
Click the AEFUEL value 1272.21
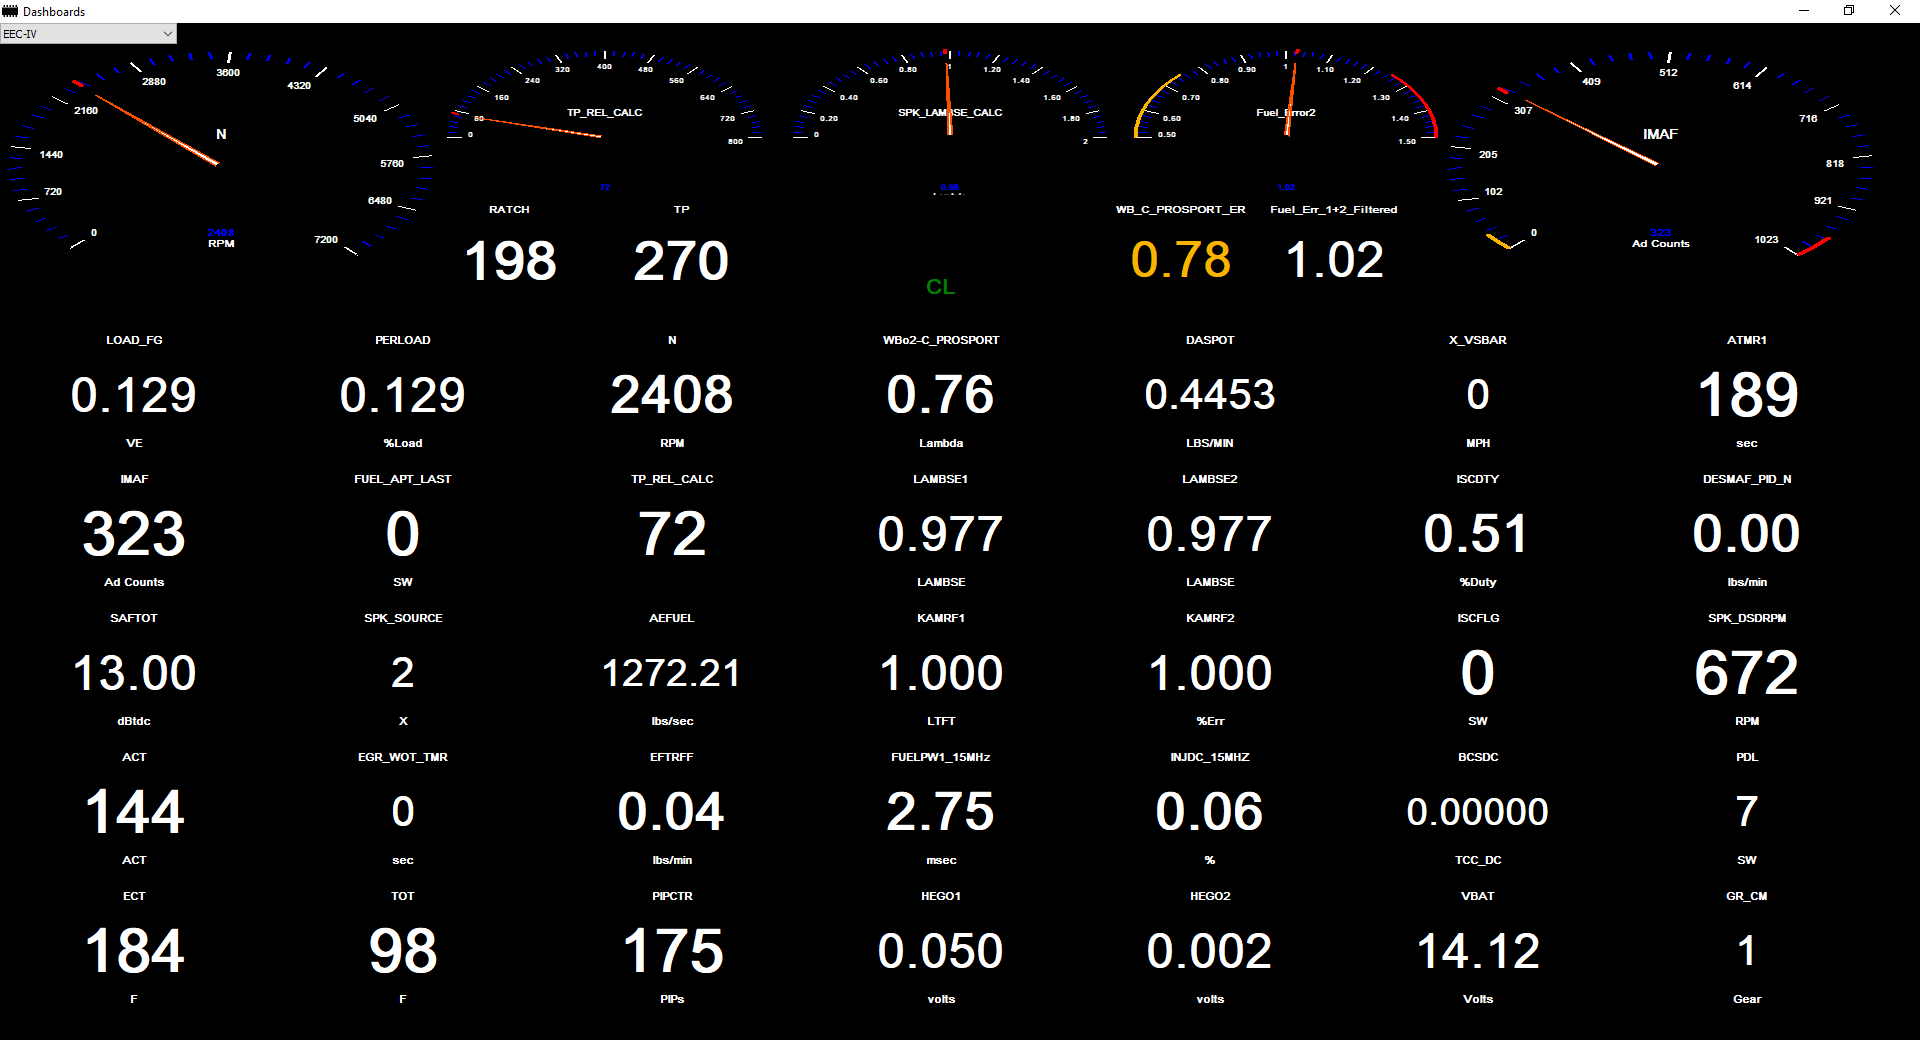671,673
